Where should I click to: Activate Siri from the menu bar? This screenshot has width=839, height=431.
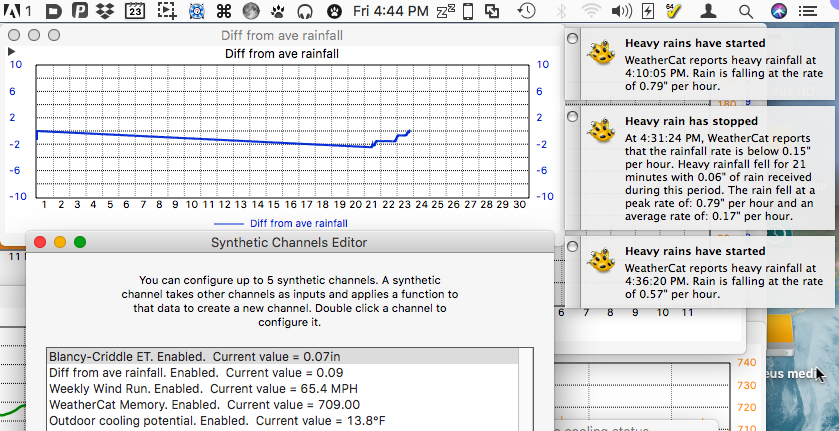click(780, 10)
